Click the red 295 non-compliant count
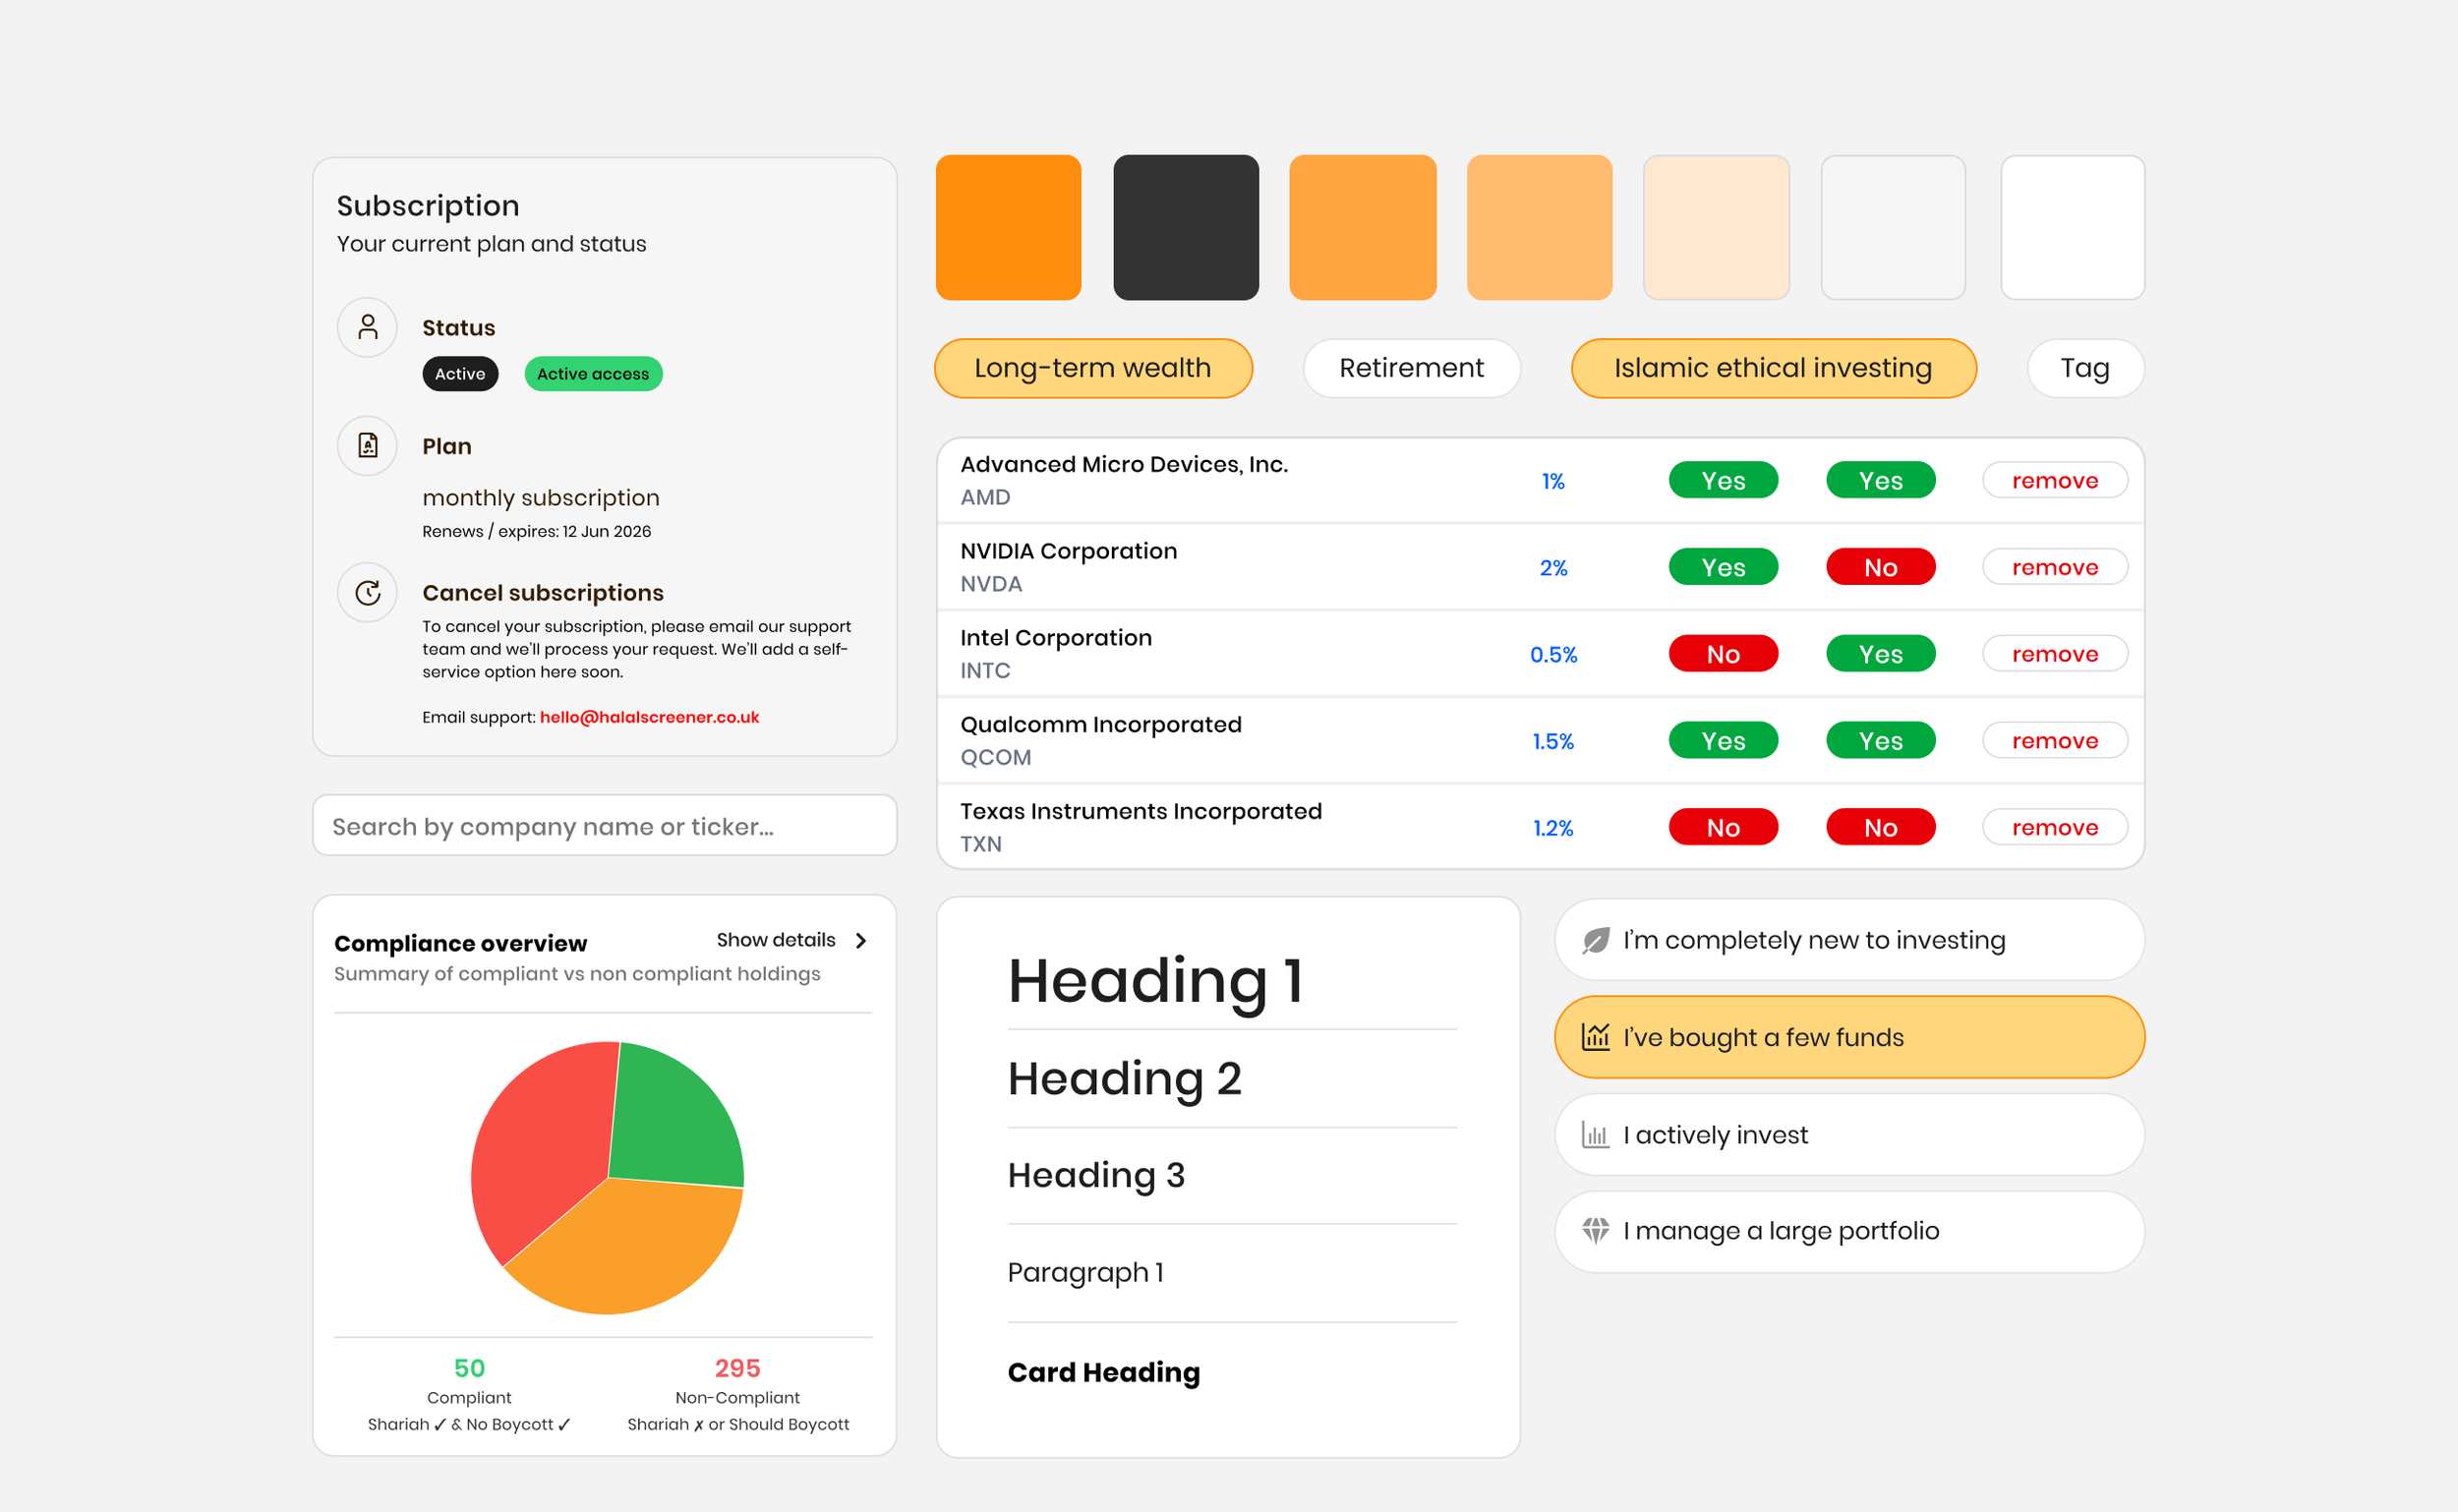 (x=738, y=1368)
